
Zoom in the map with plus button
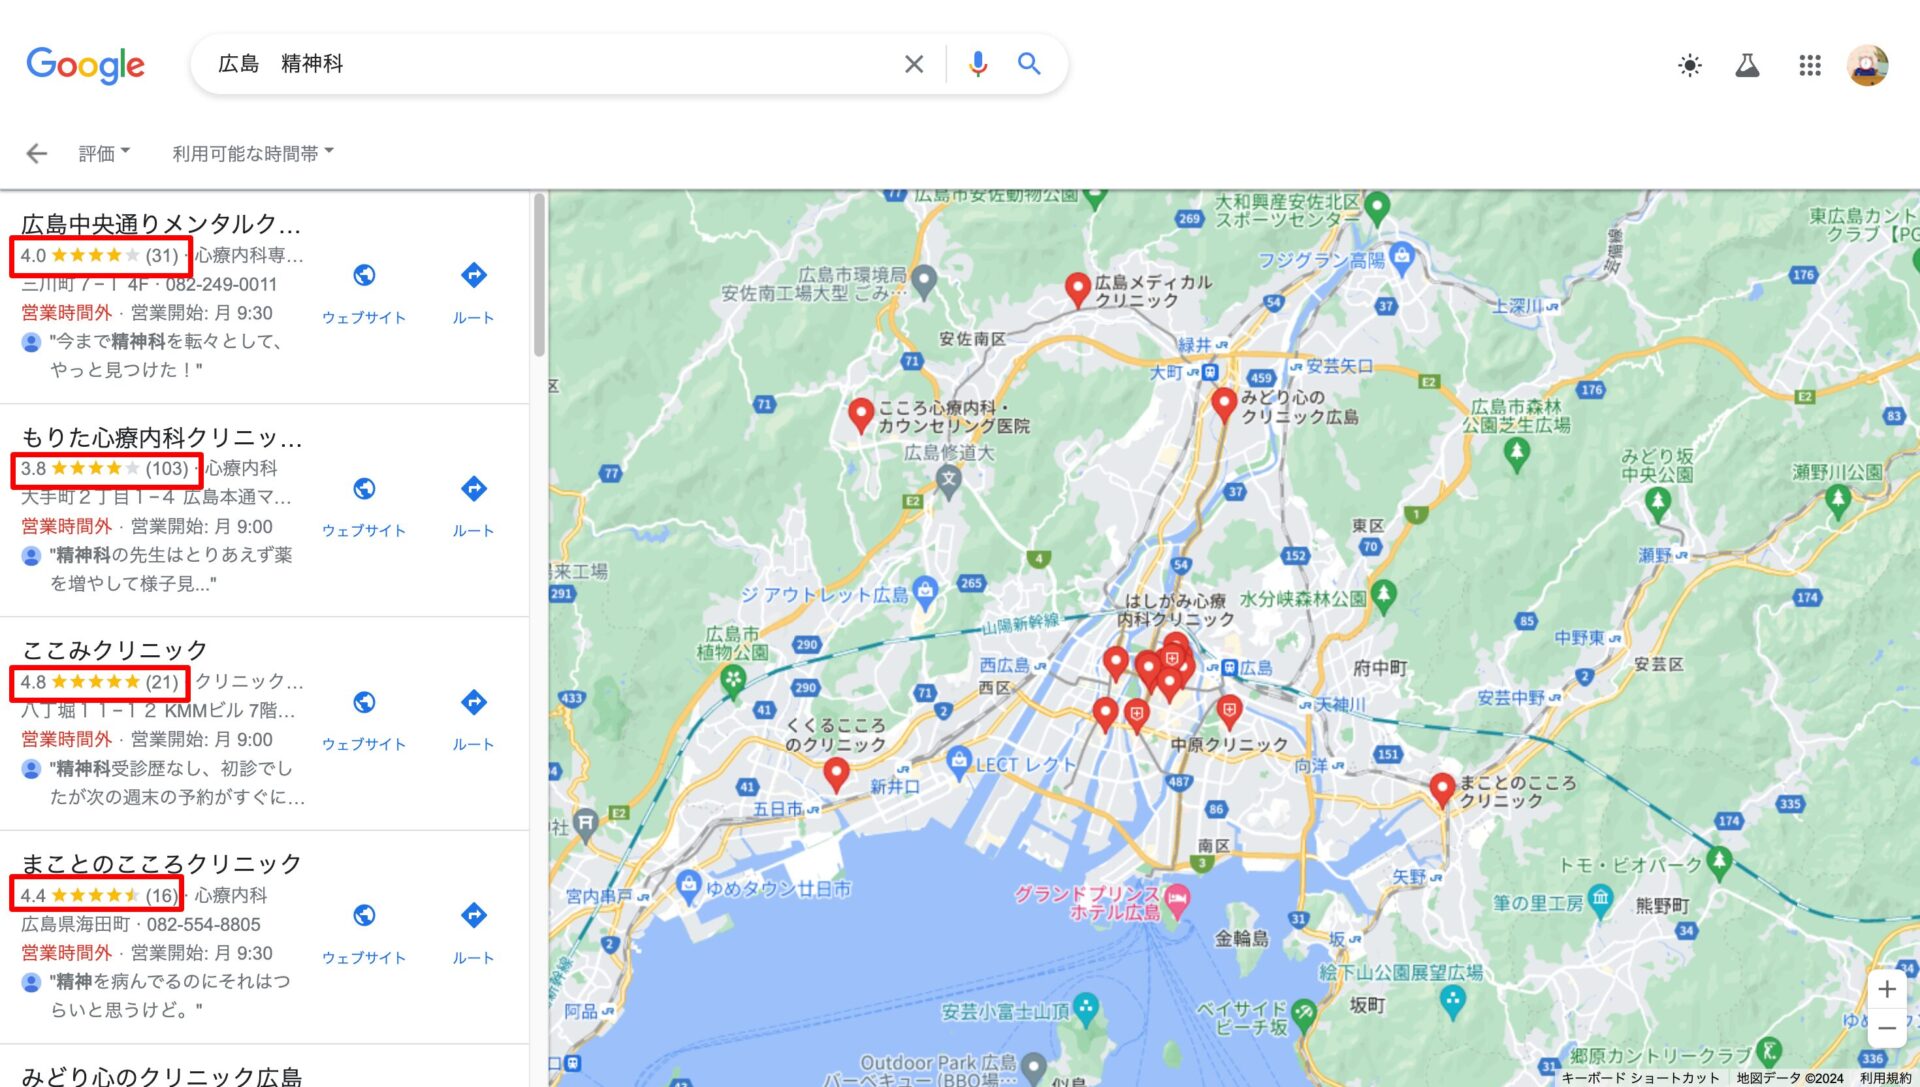point(1886,989)
